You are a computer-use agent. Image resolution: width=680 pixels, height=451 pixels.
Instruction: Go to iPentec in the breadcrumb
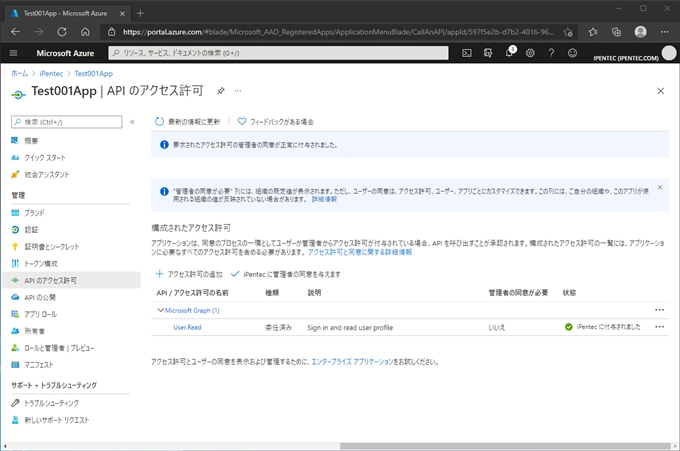coord(51,74)
